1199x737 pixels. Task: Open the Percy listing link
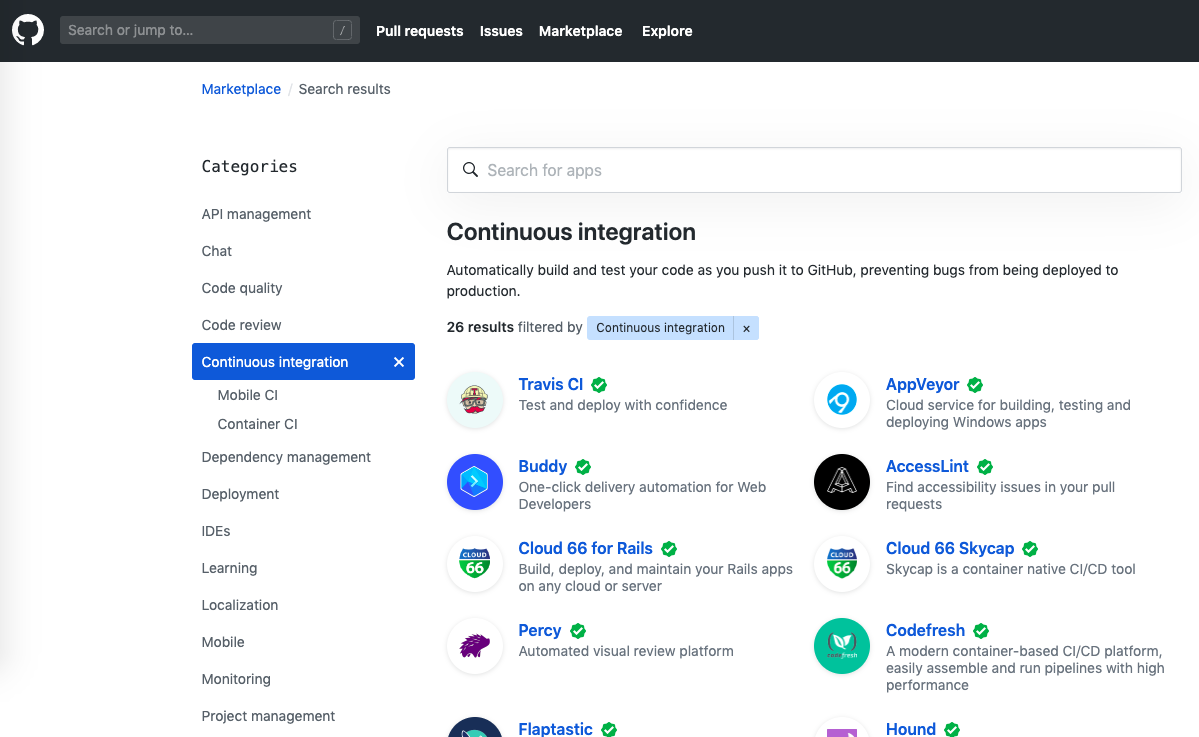pos(540,630)
